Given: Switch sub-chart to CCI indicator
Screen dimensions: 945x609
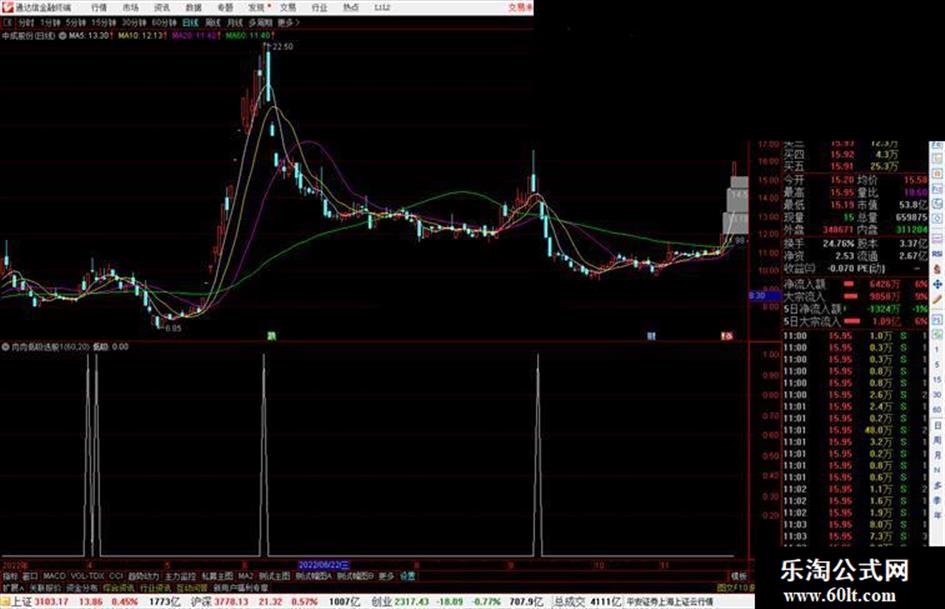Looking at the screenshot, I should click(x=116, y=576).
